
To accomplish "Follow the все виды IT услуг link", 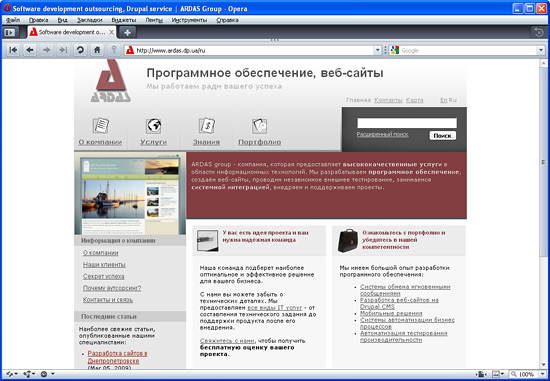I will click(x=275, y=308).
